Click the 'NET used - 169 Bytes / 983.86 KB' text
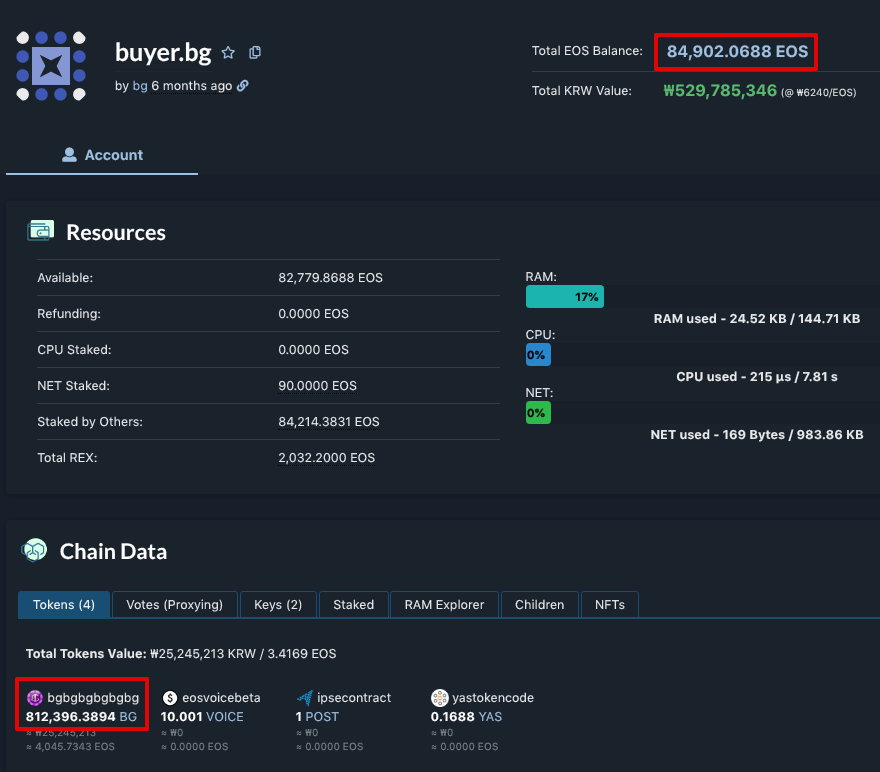 coord(757,435)
